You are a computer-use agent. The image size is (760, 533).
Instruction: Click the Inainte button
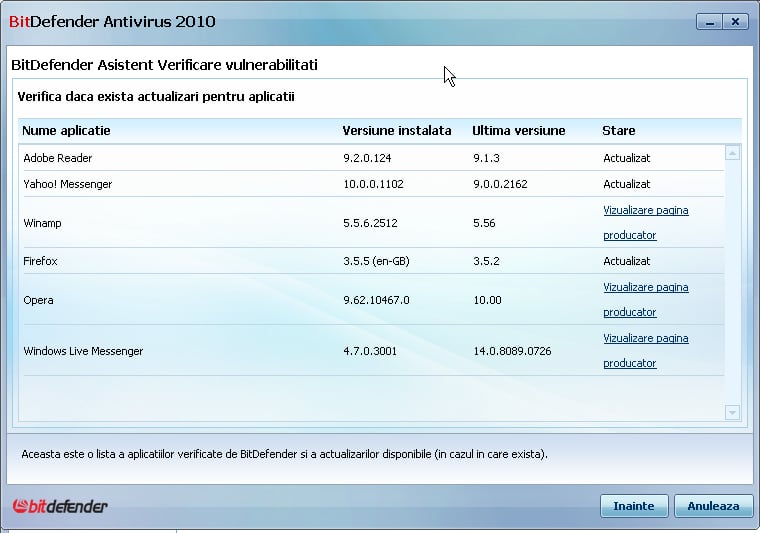634,506
